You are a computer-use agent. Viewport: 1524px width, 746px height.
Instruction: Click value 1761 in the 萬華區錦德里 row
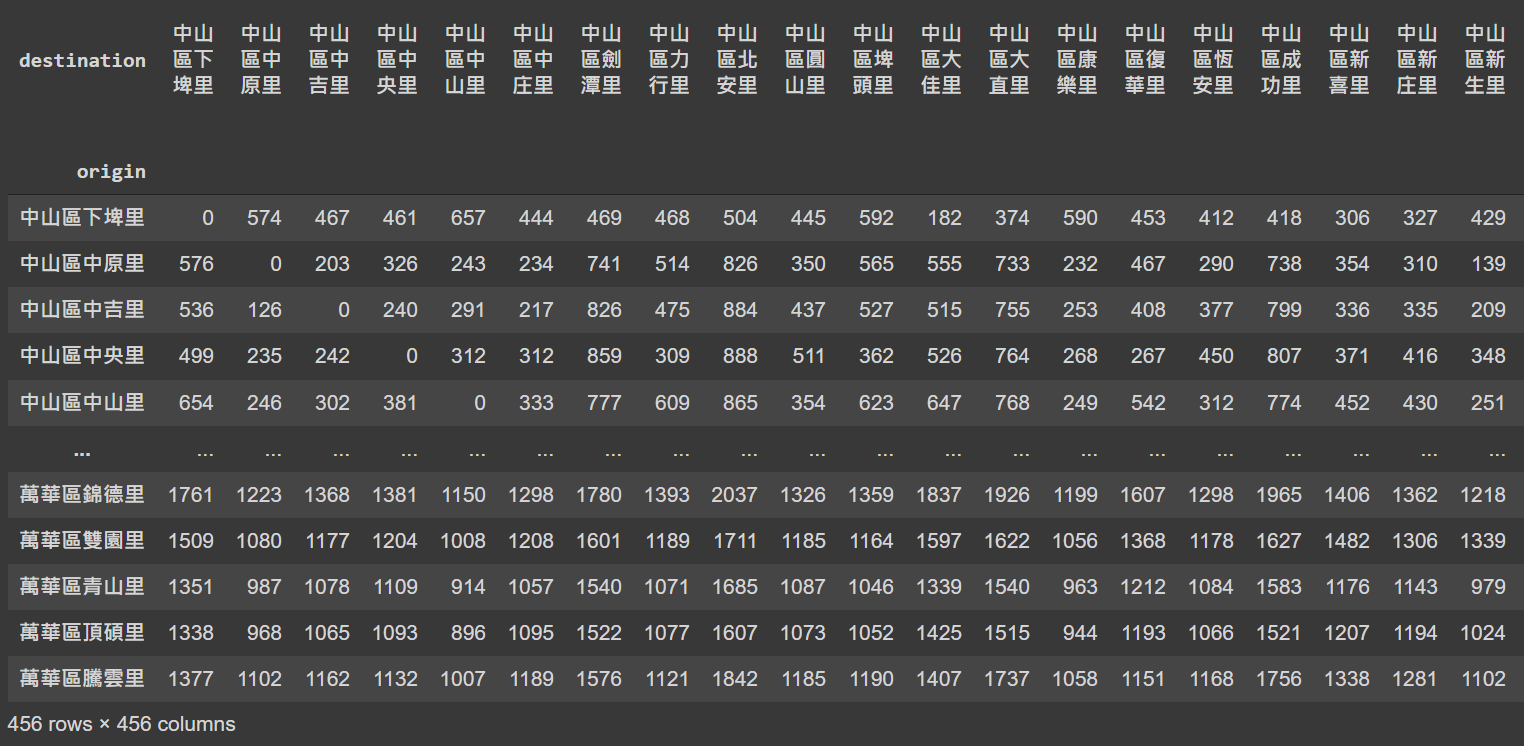click(191, 495)
